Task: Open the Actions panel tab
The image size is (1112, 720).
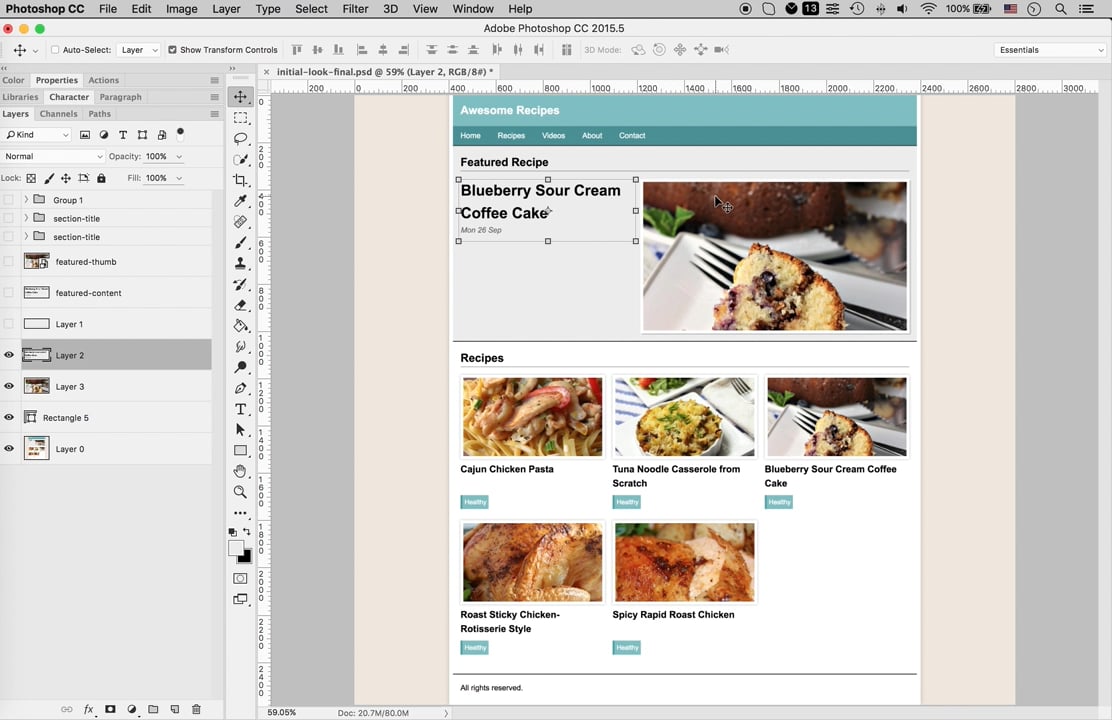Action: tap(104, 80)
